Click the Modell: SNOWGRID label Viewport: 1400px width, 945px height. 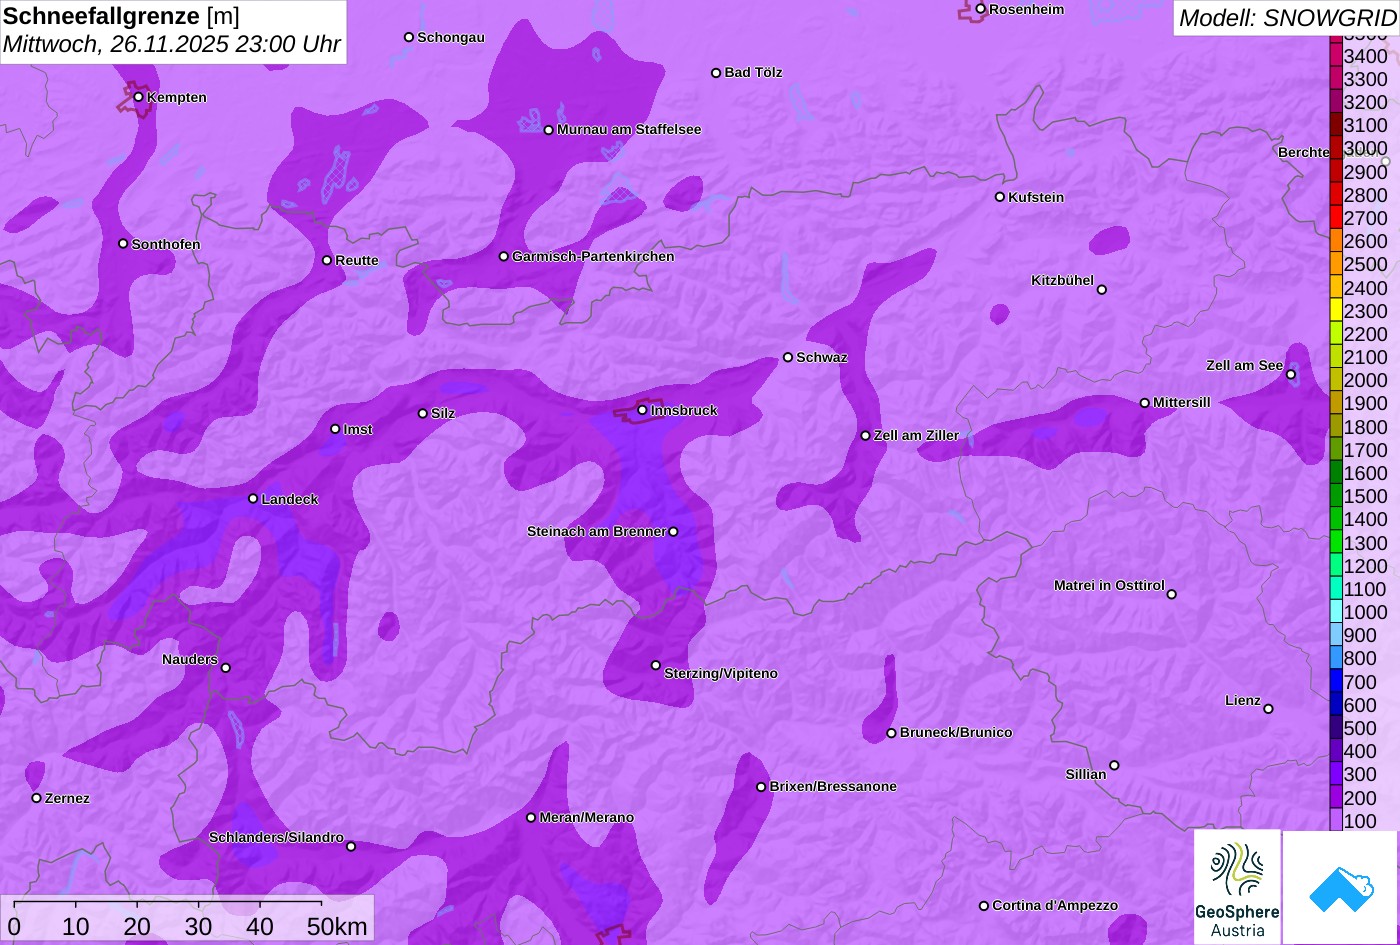(1287, 17)
